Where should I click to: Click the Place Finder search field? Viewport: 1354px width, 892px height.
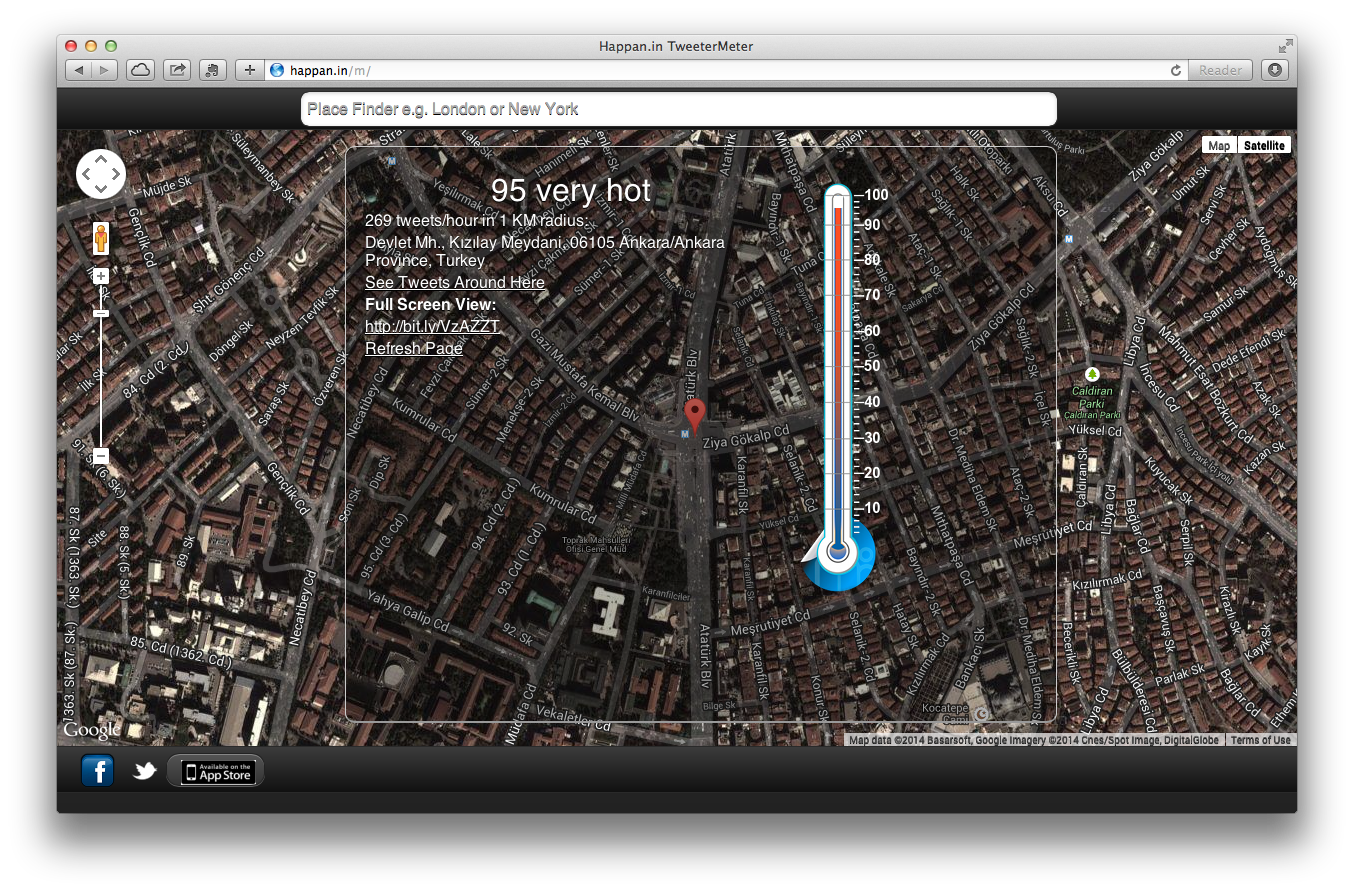[678, 109]
